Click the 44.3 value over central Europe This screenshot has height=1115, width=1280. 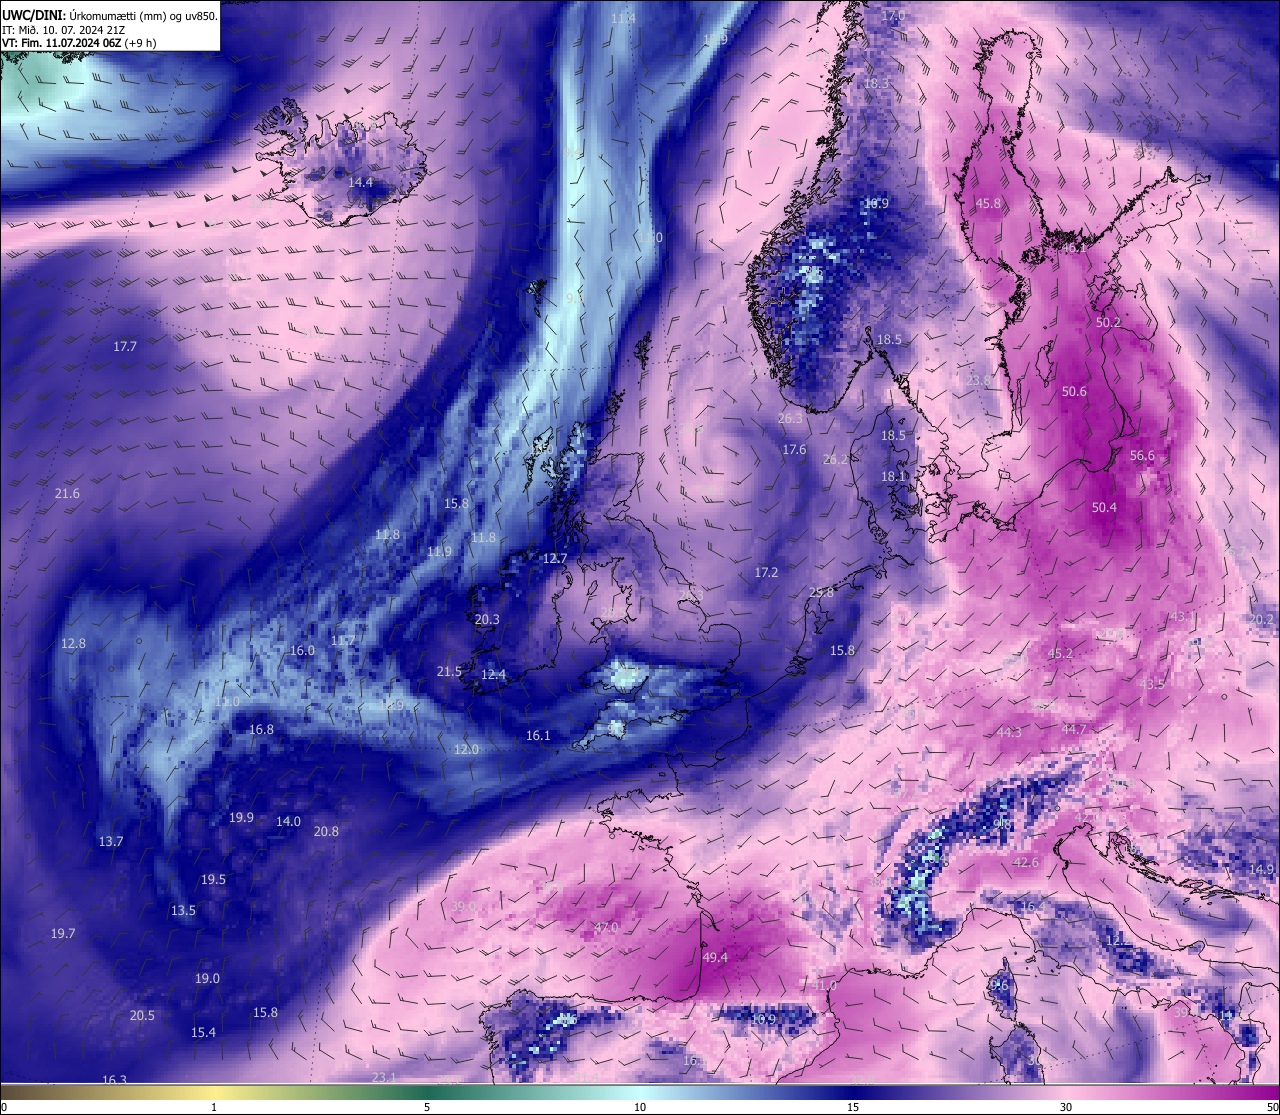1009,732
